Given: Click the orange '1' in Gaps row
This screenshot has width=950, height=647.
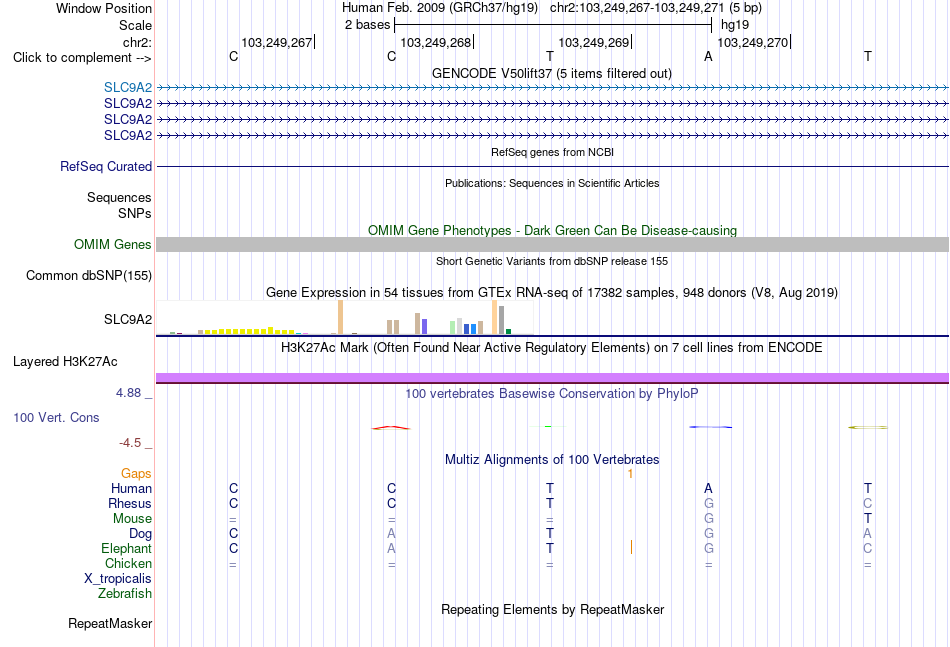Looking at the screenshot, I should tap(630, 474).
